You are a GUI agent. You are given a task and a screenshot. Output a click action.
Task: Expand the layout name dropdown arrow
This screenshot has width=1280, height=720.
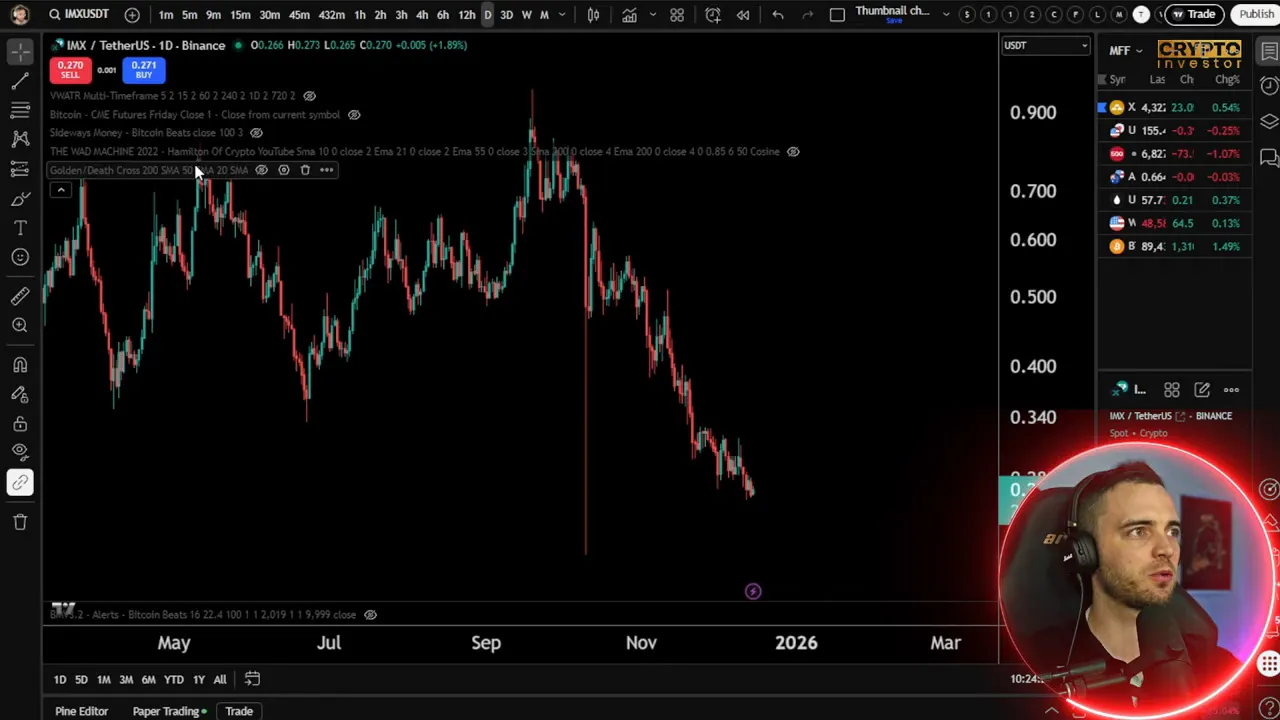click(946, 15)
